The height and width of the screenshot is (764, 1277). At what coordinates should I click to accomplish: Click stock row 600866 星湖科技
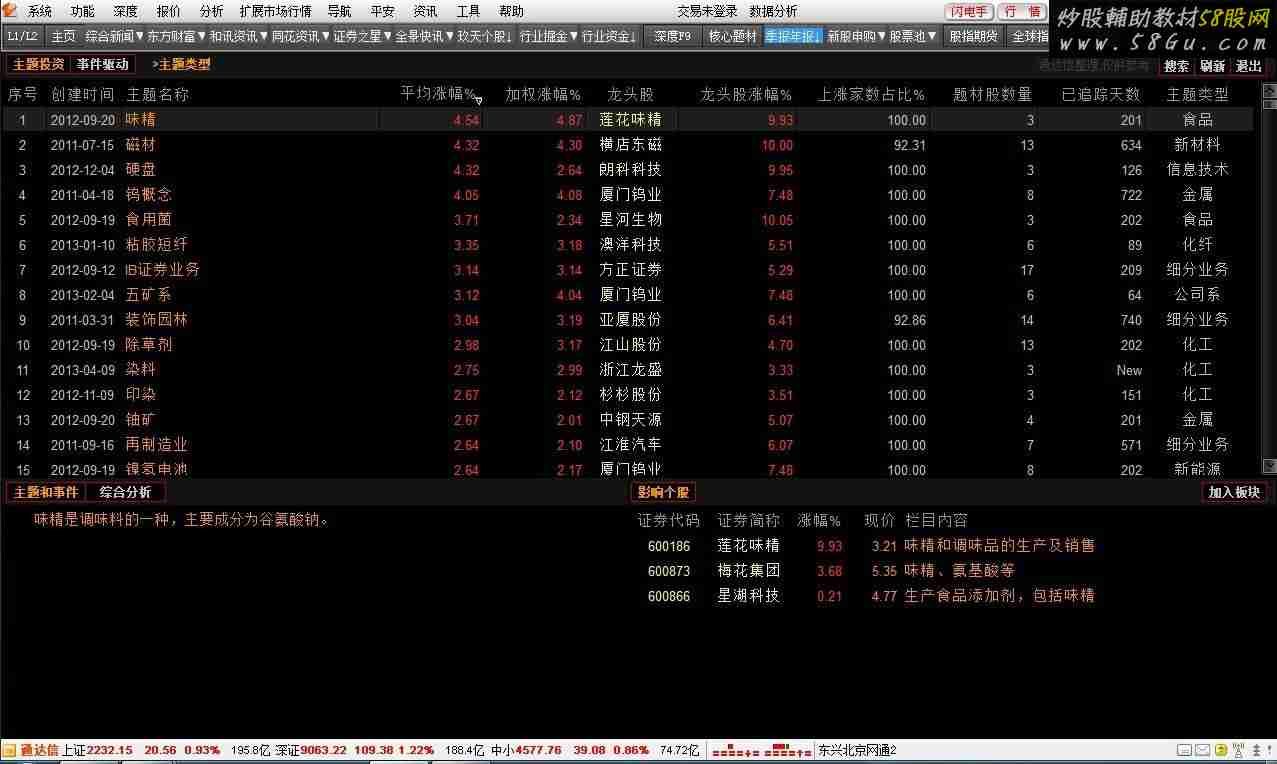(x=870, y=596)
